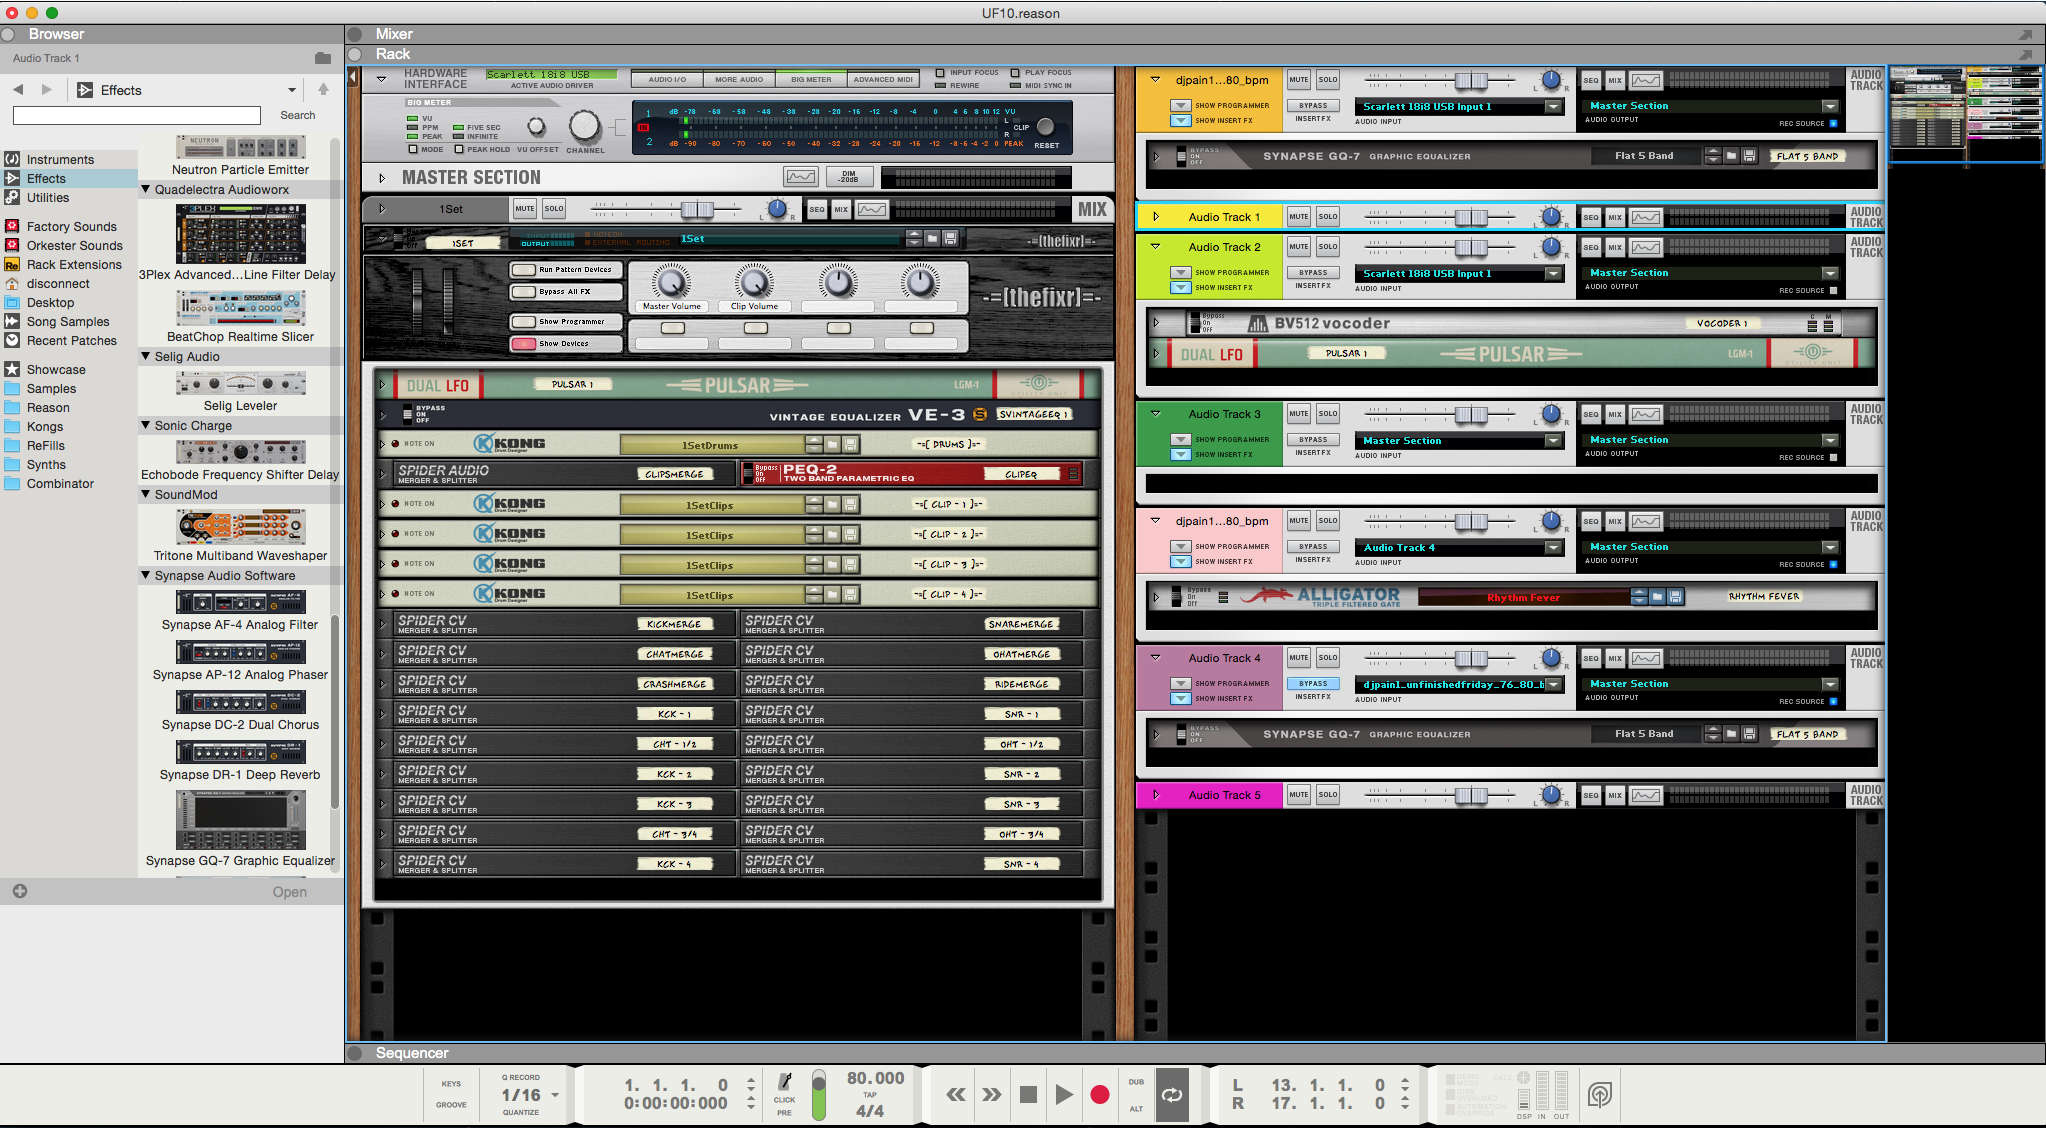
Task: Click the Tap tempo label
Action: tap(870, 1095)
